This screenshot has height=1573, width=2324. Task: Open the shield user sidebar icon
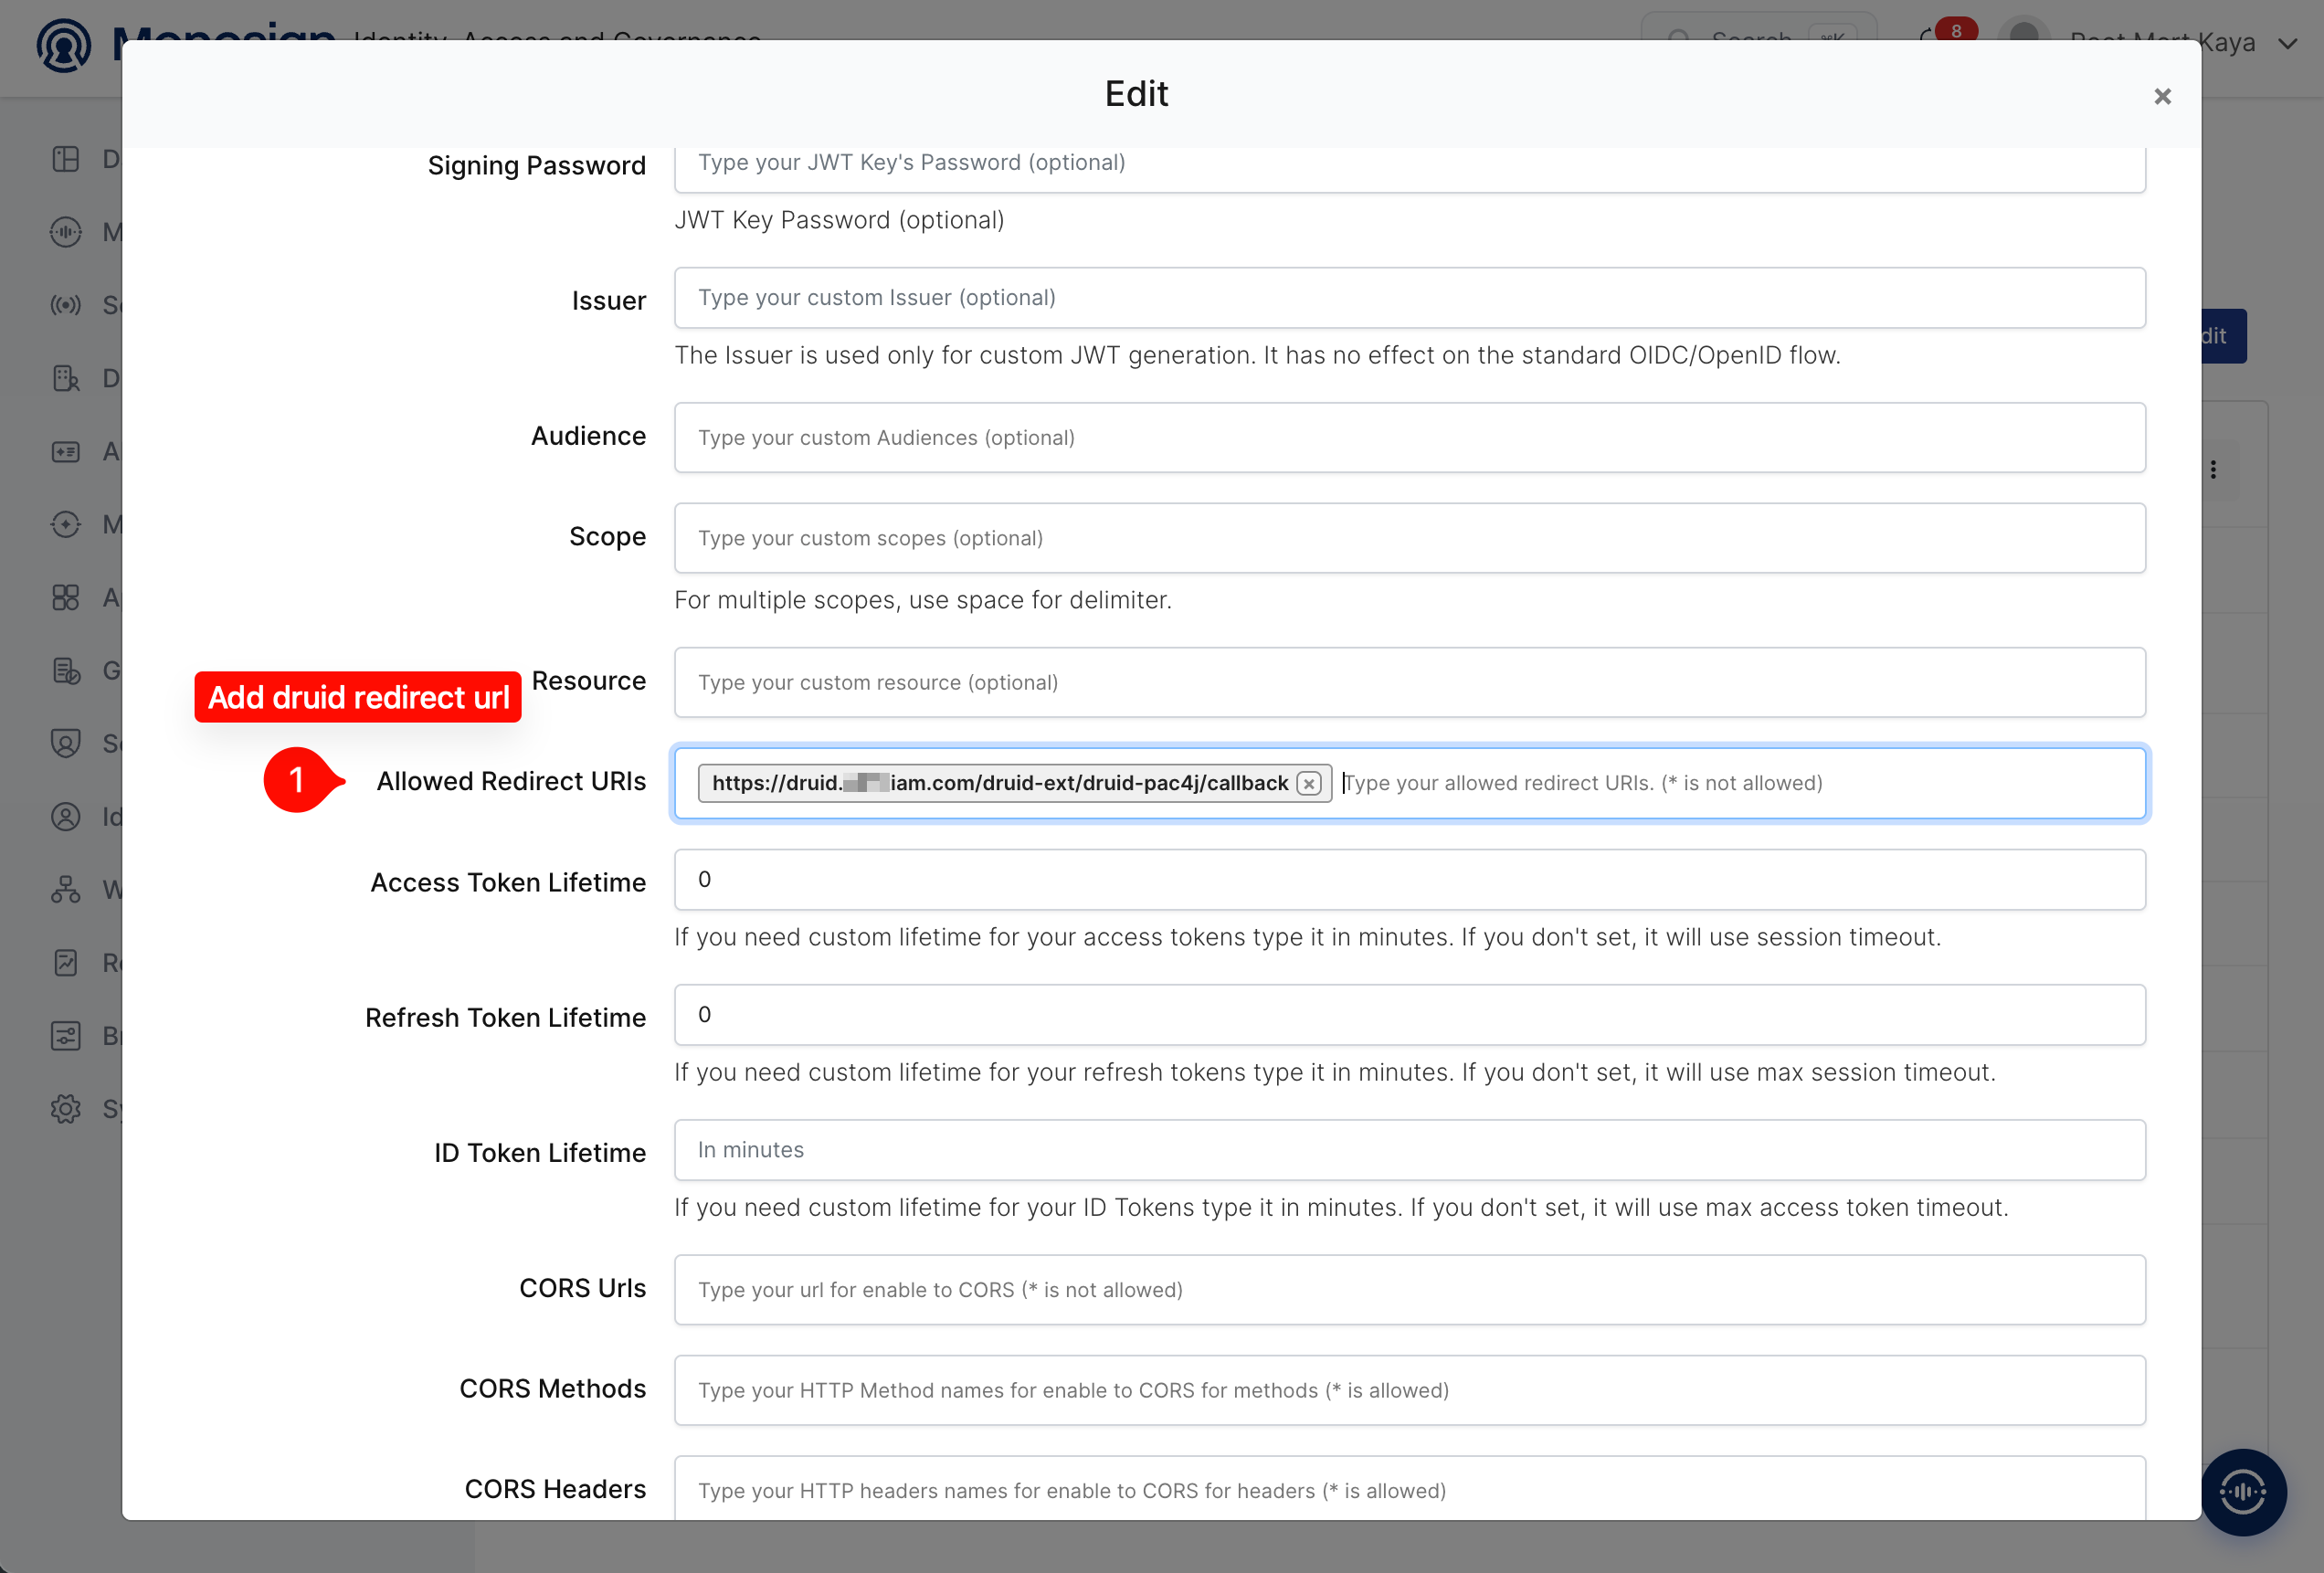click(x=66, y=744)
